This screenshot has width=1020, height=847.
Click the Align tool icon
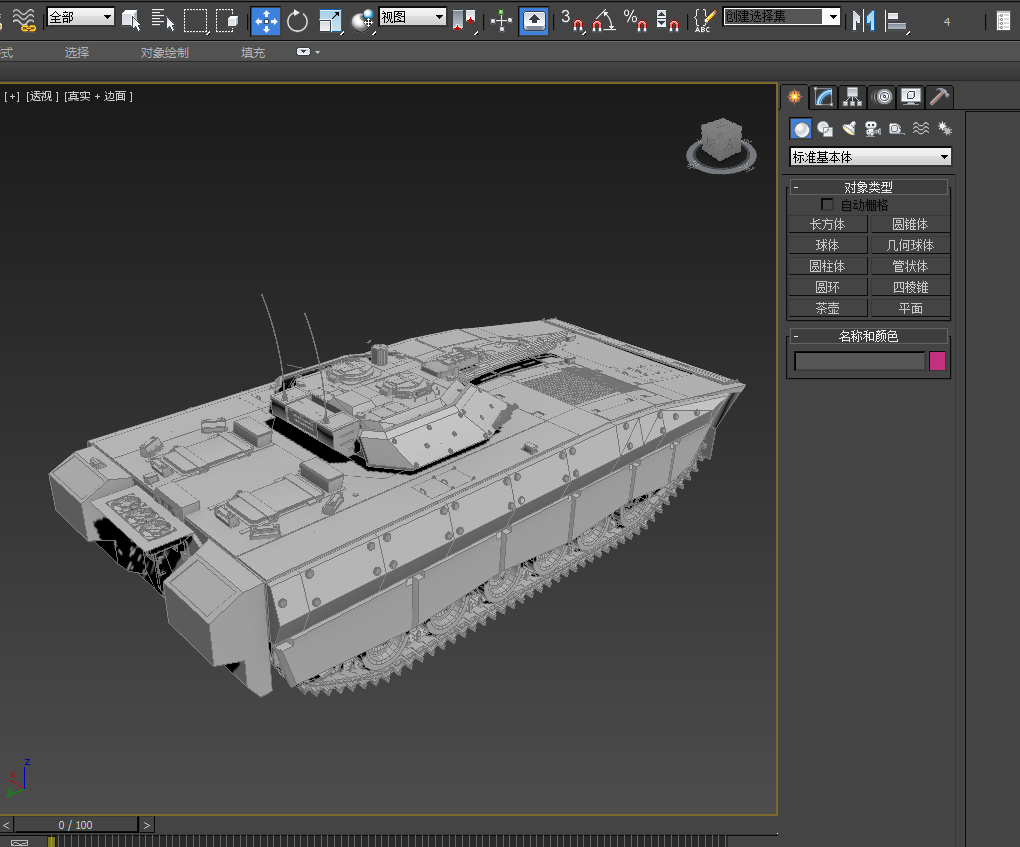501,19
